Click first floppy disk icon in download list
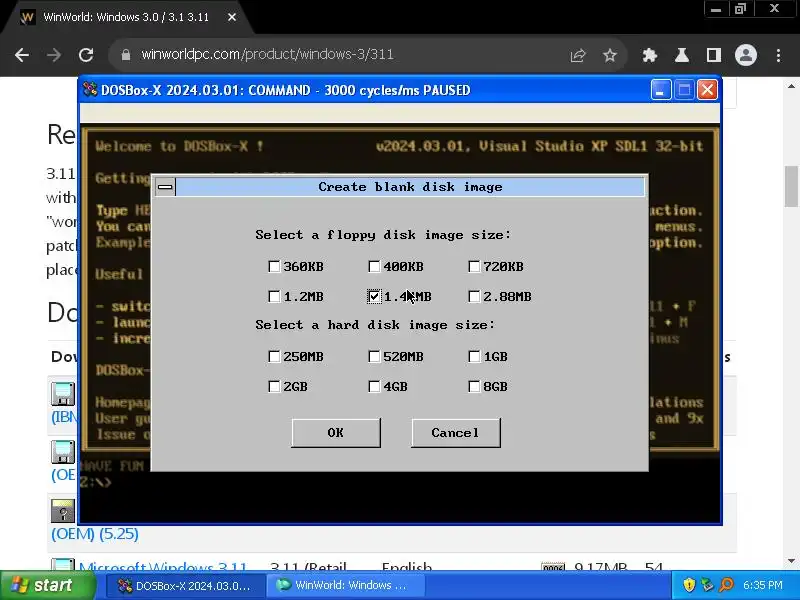Image resolution: width=800 pixels, height=600 pixels. pyautogui.click(x=63, y=394)
